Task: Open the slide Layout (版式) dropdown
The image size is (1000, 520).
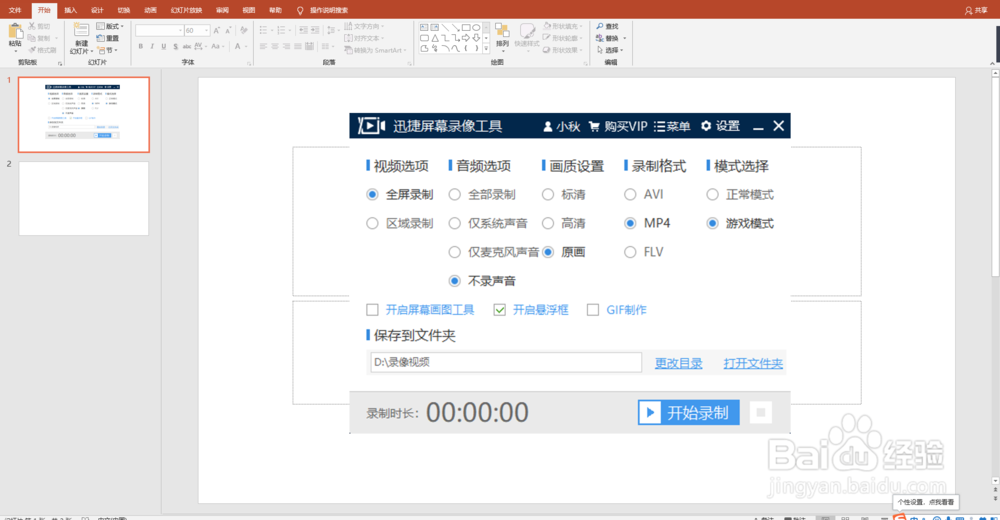Action: tap(110, 26)
